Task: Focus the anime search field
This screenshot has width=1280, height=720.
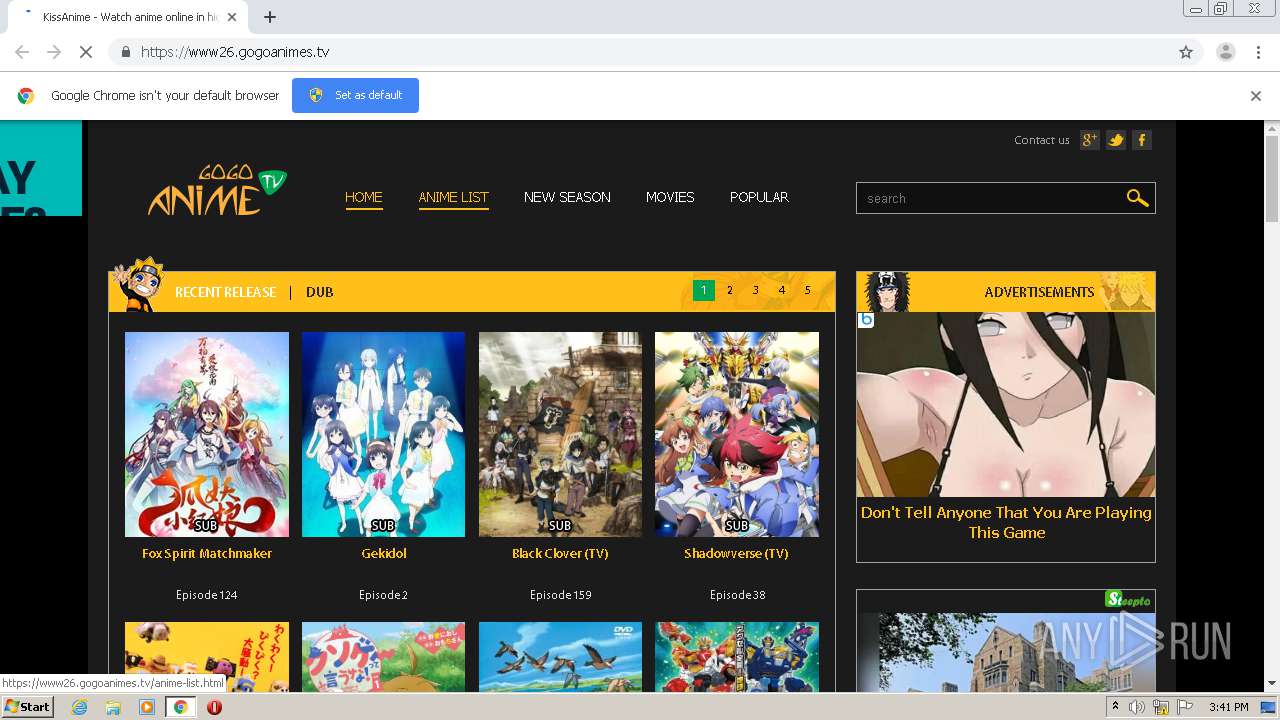Action: (990, 198)
